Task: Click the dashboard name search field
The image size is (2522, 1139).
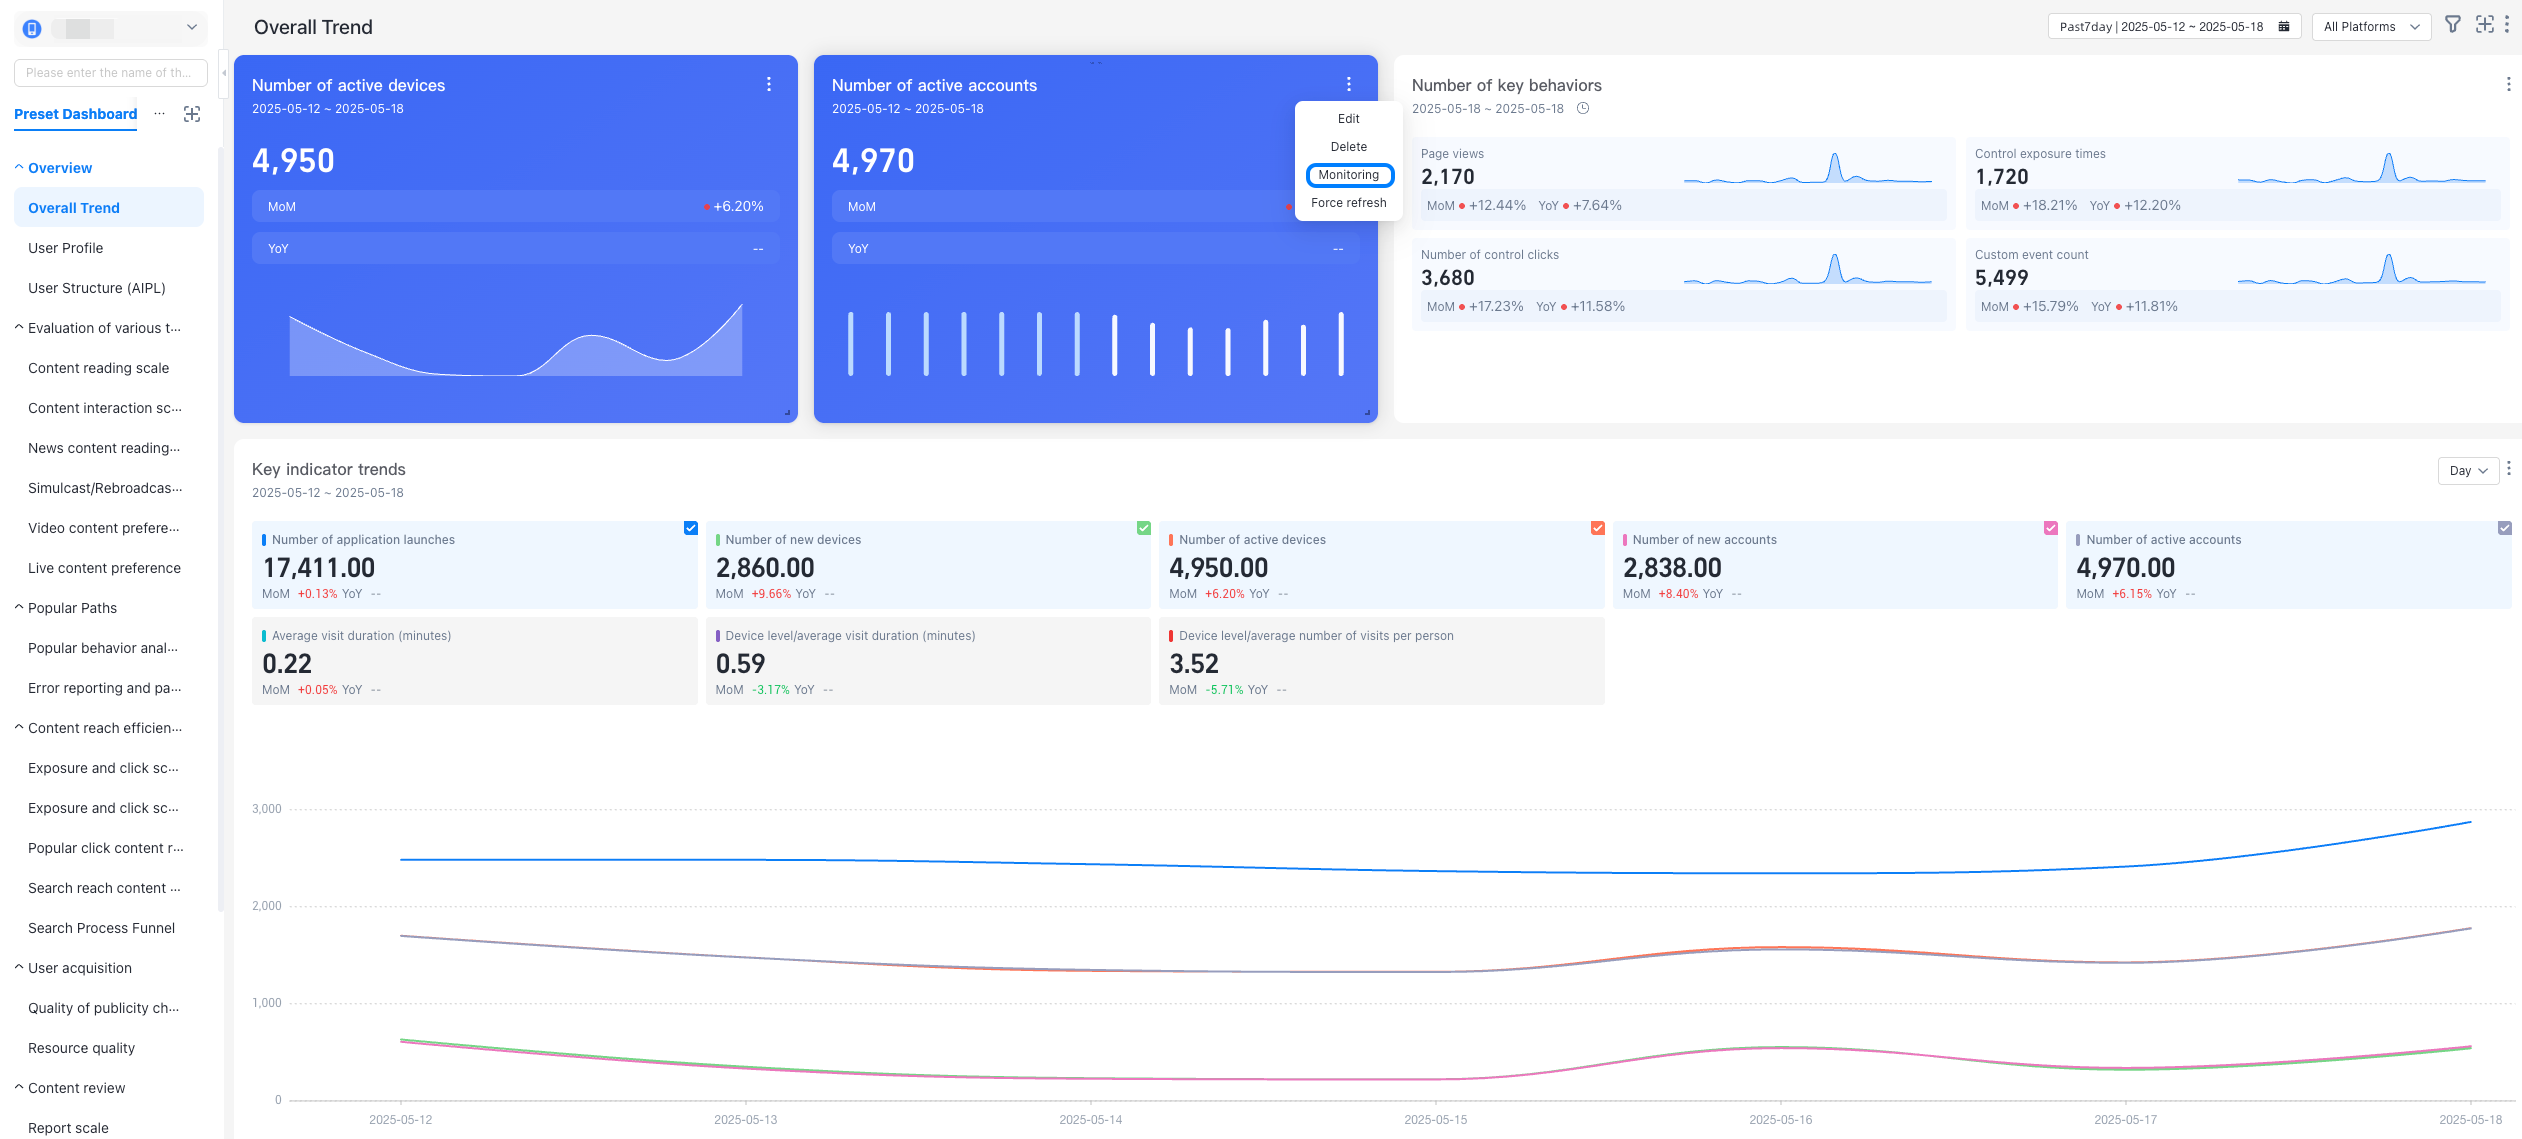Action: coord(110,73)
